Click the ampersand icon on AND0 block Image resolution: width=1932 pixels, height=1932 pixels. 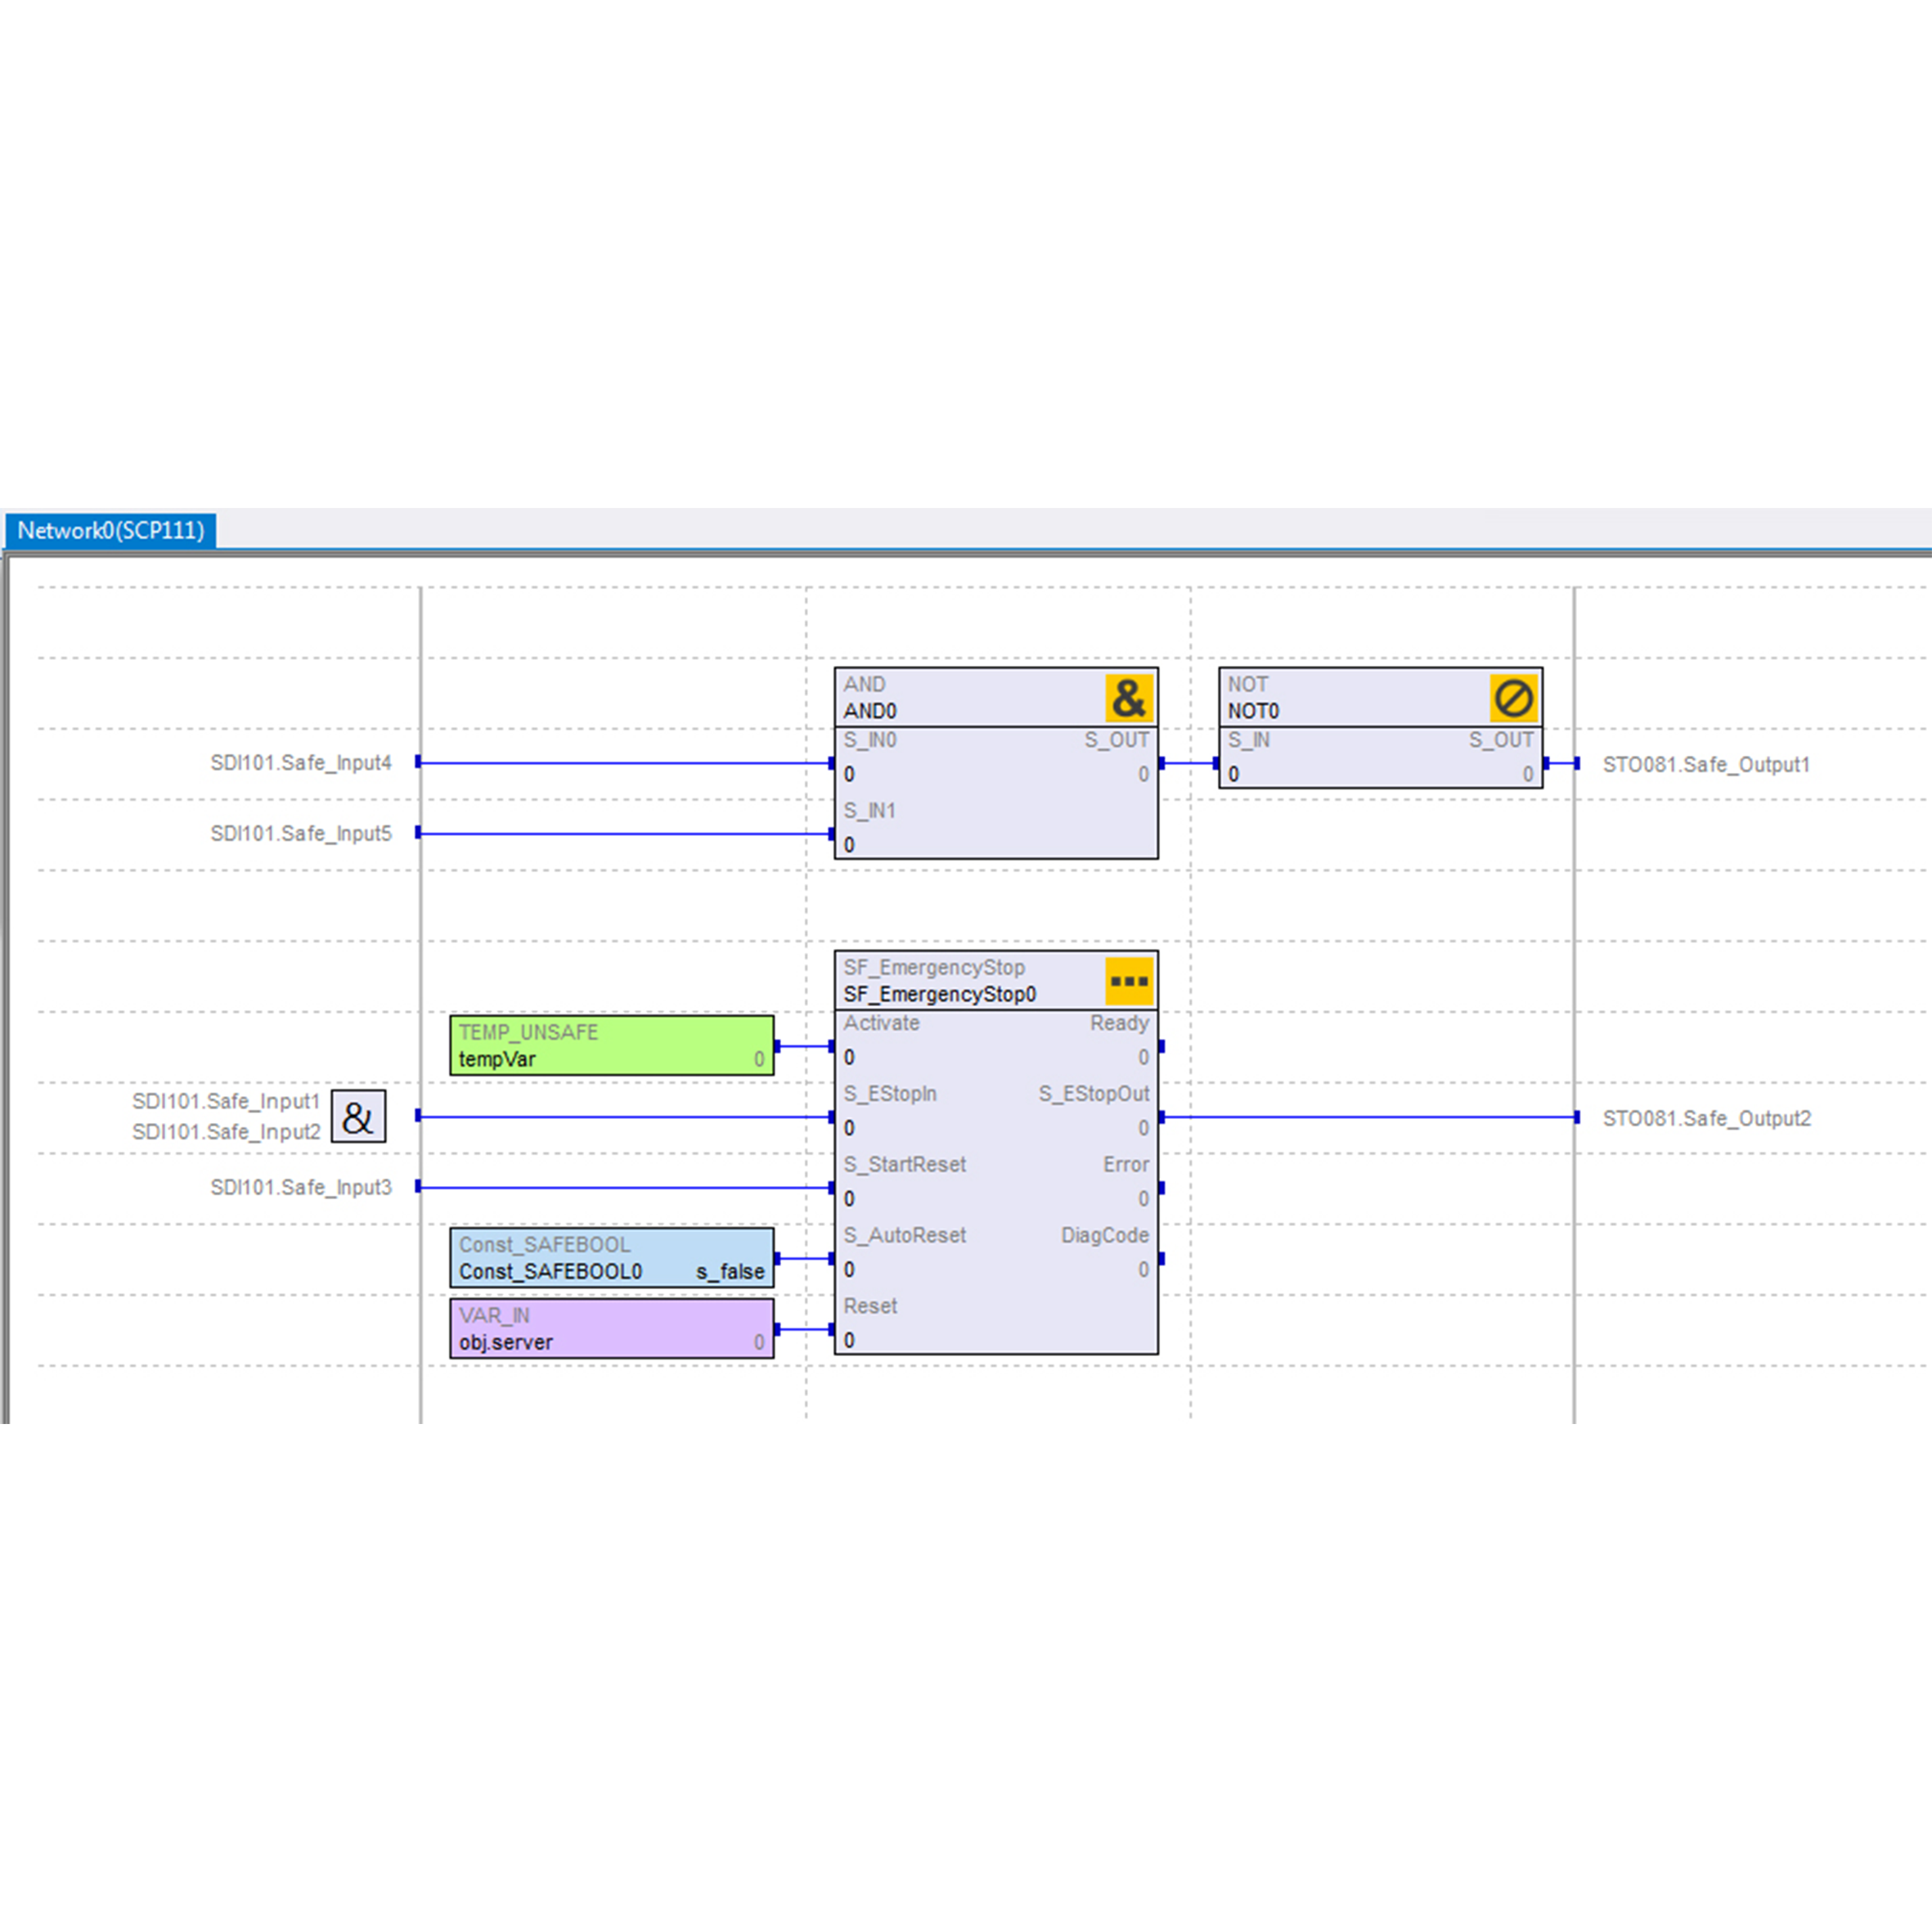[x=1129, y=698]
